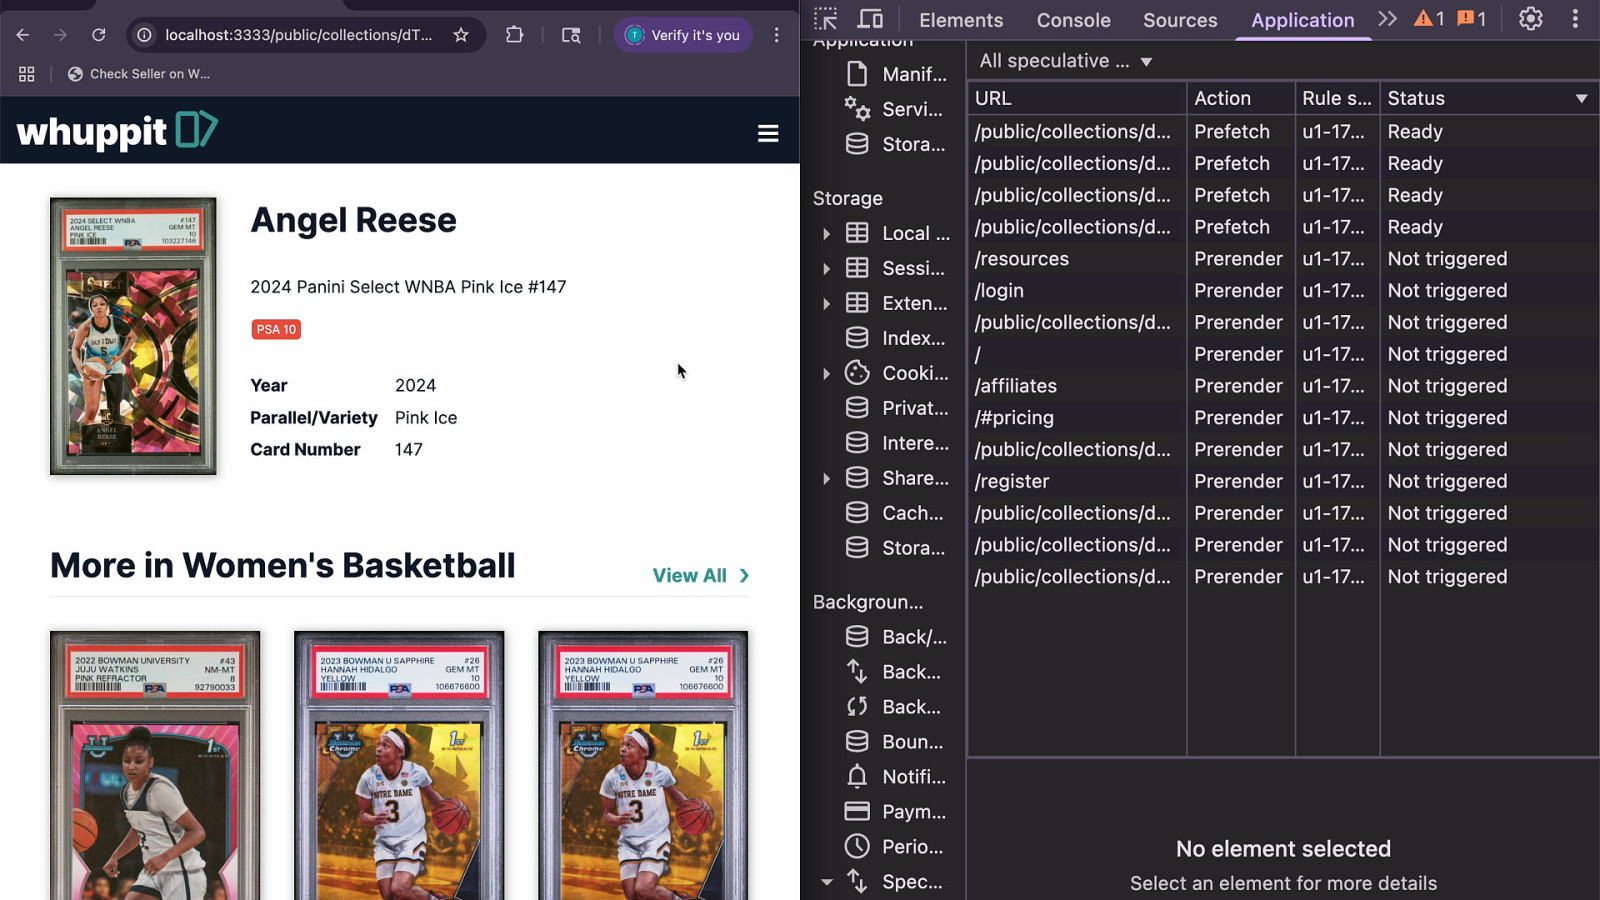Bookmark this page with the star icon

tap(461, 35)
